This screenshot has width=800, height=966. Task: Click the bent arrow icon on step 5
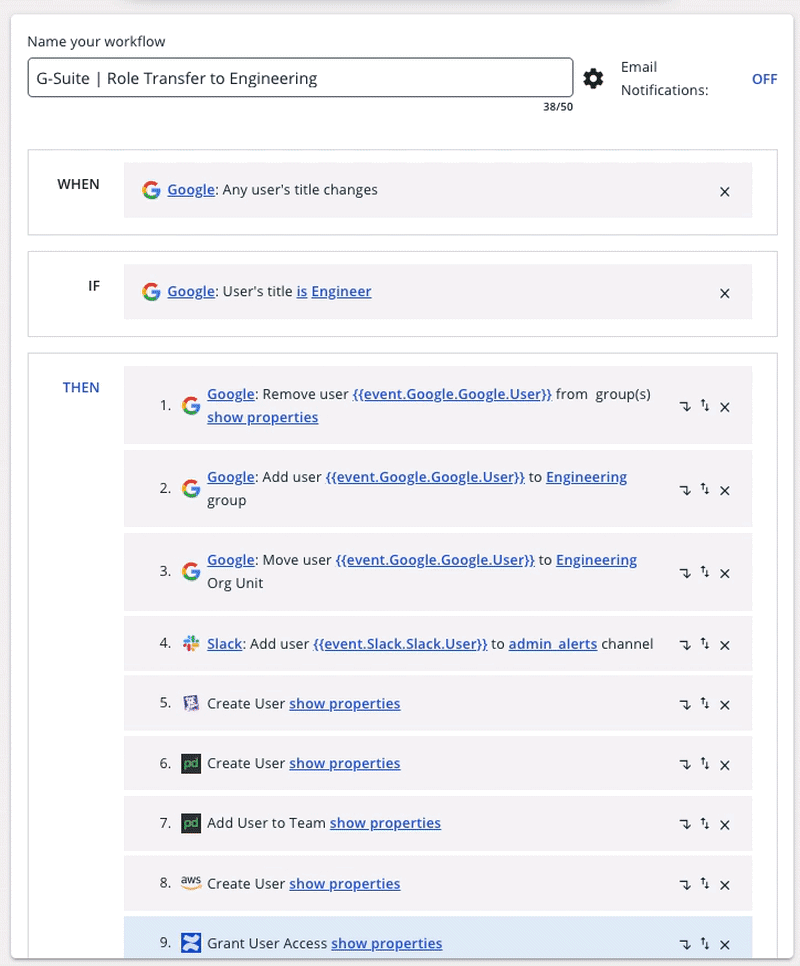tap(685, 705)
